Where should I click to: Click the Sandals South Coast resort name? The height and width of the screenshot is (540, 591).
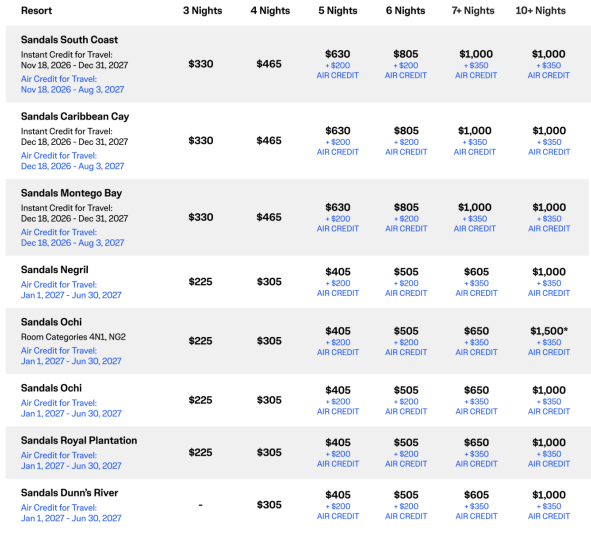click(x=69, y=40)
